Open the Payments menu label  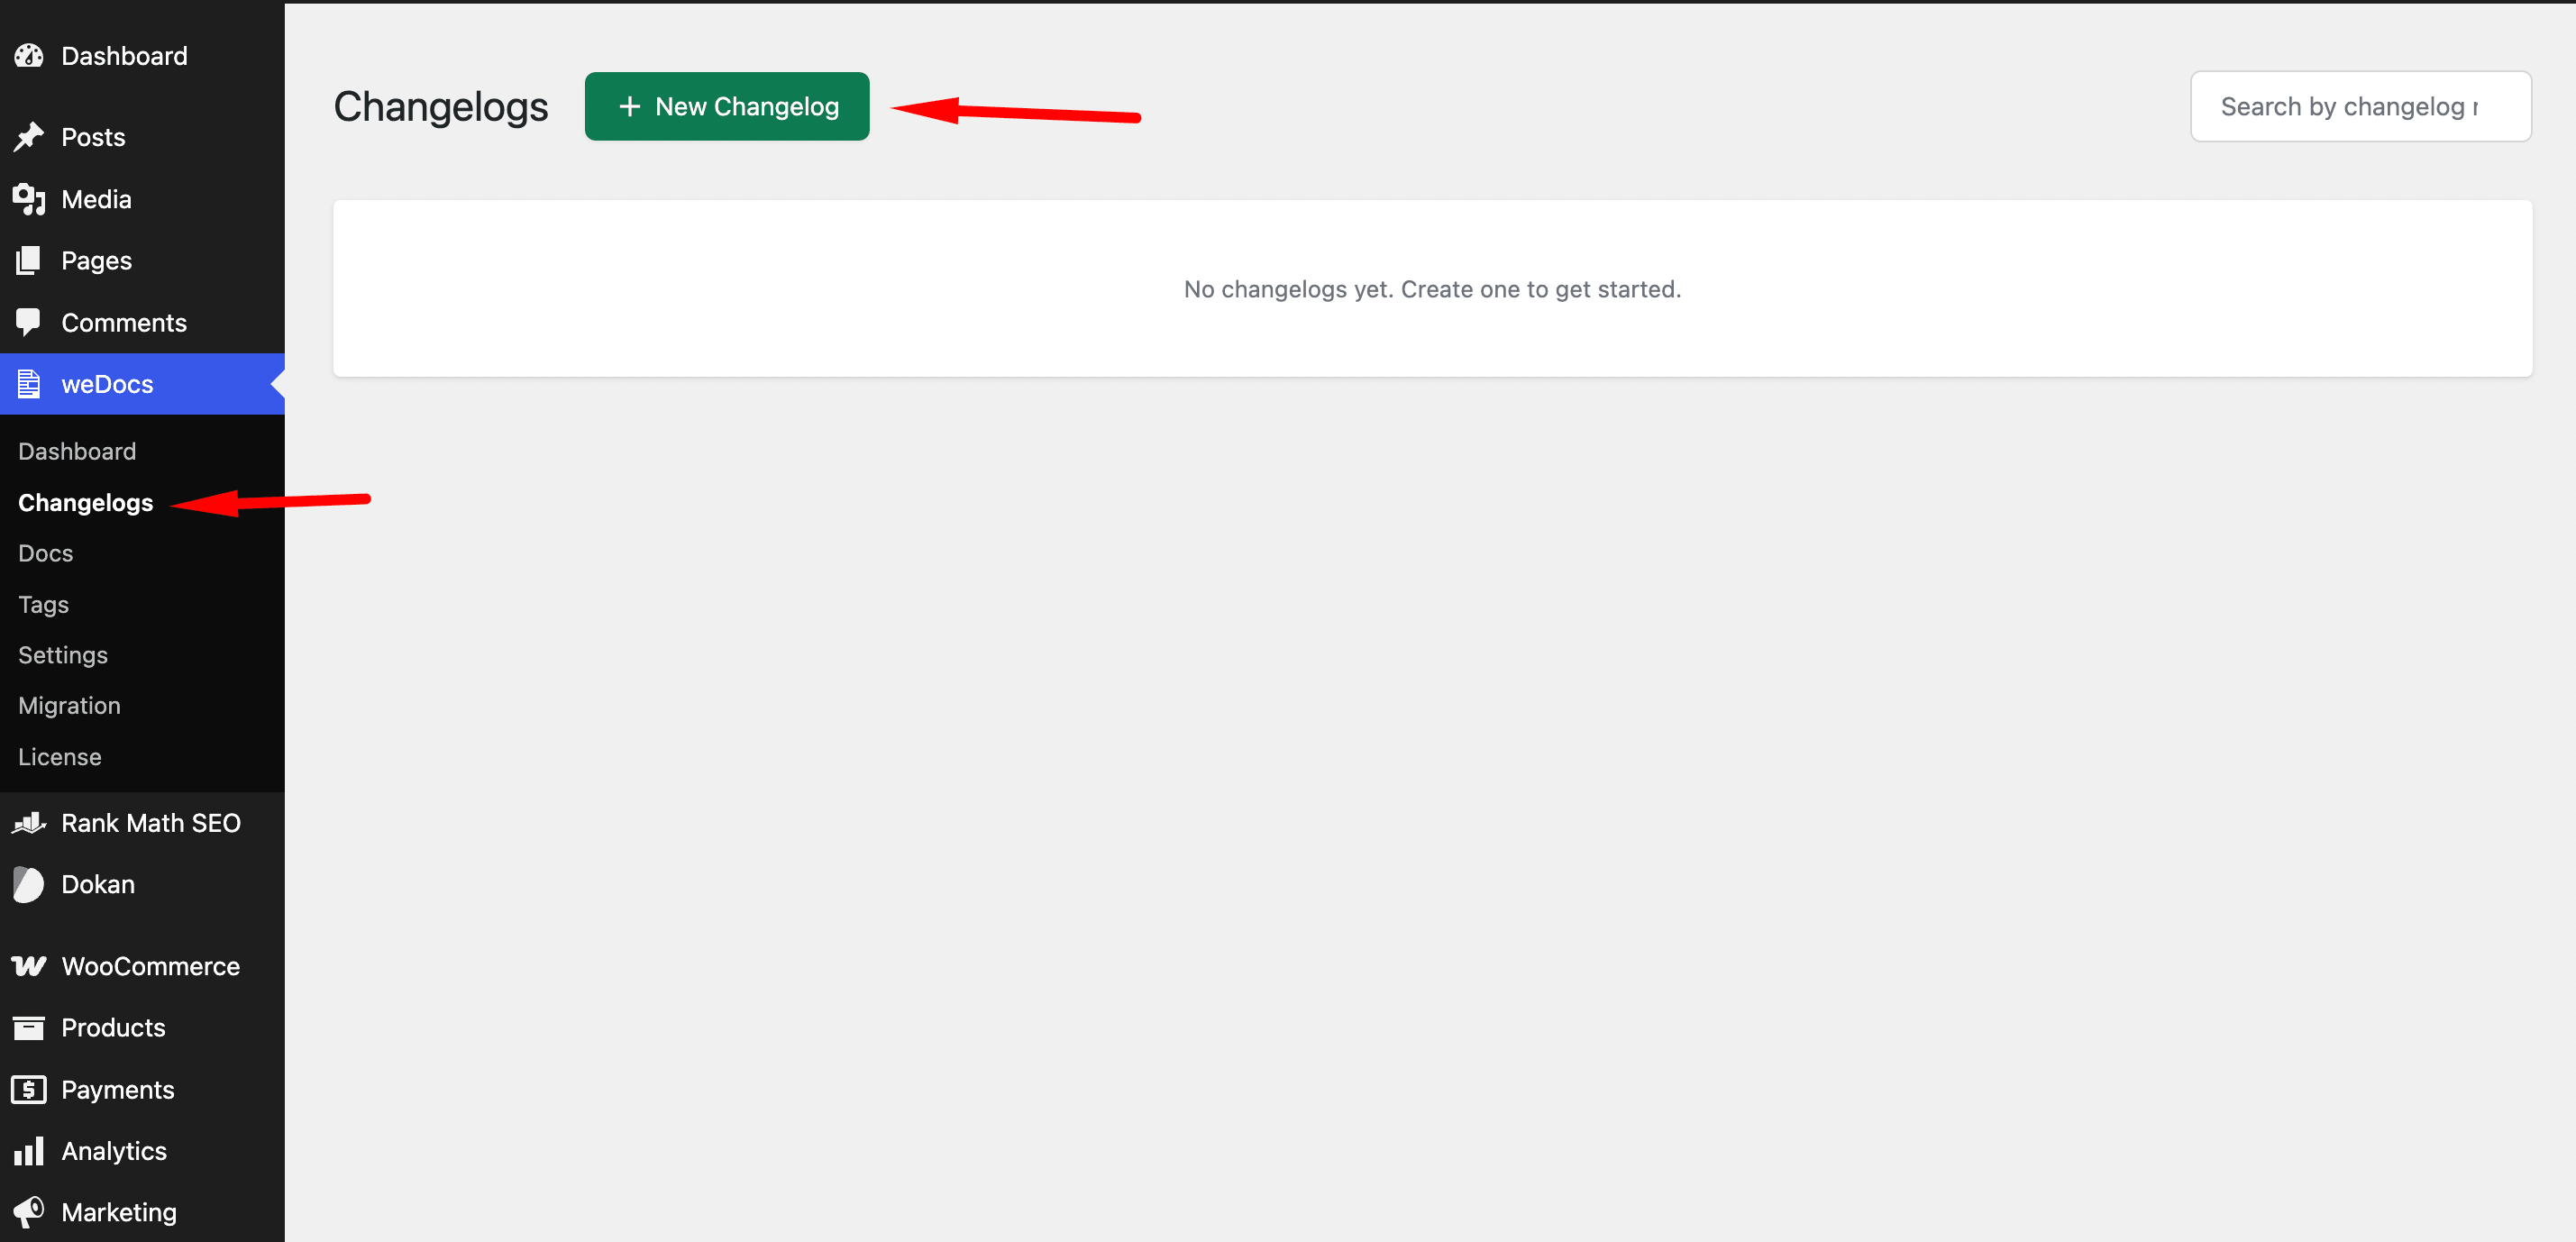click(118, 1090)
